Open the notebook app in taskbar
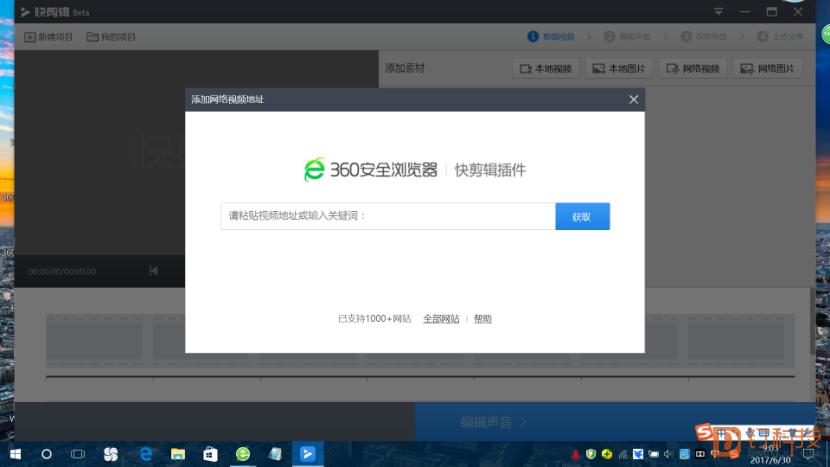The image size is (830, 467). 275,454
